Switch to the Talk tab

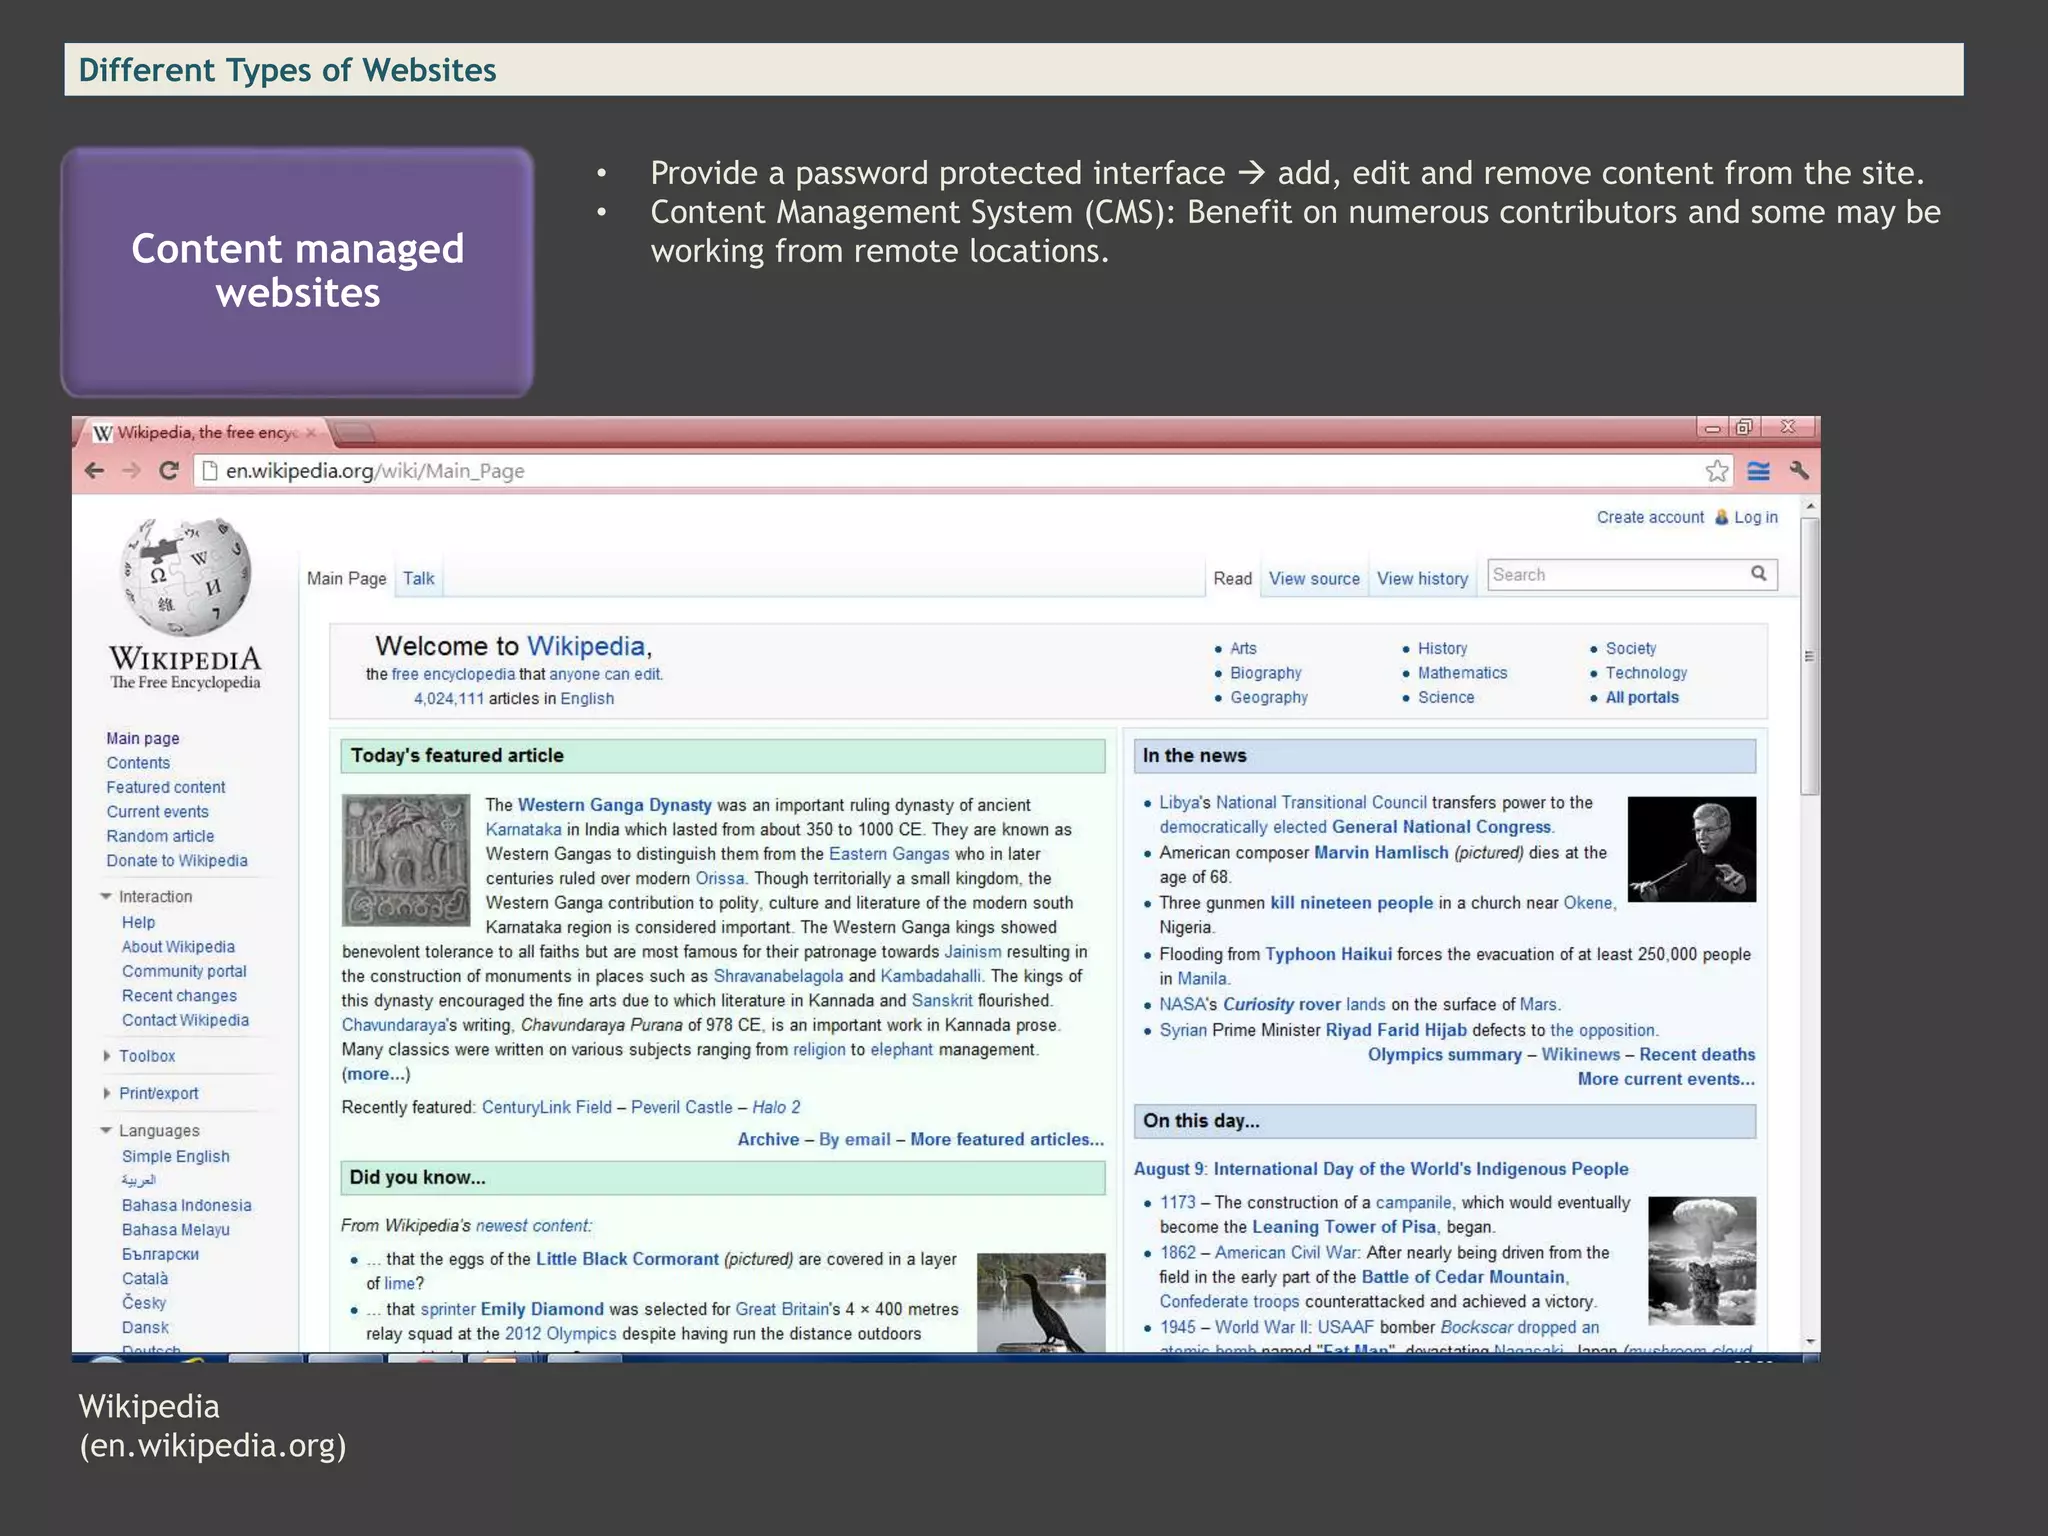[418, 578]
